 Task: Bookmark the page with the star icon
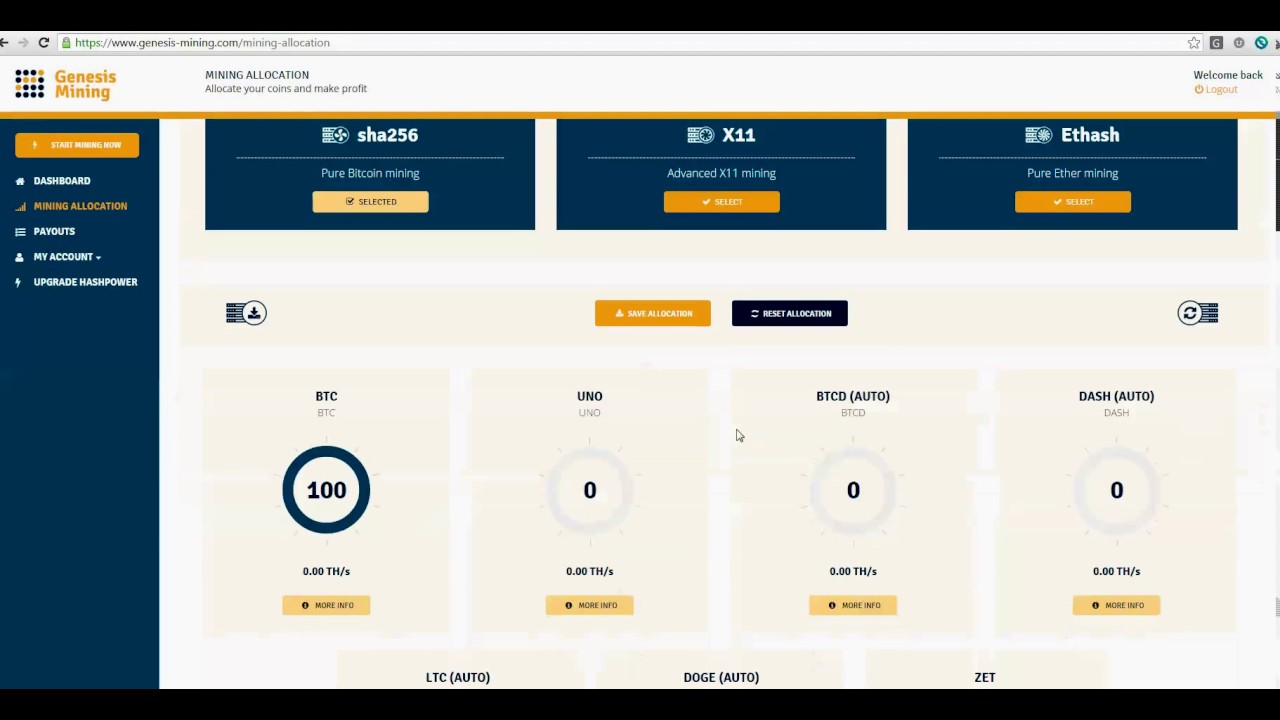pos(1194,43)
